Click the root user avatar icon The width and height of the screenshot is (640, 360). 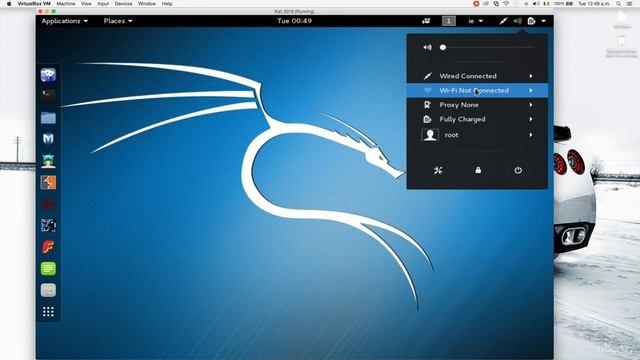(x=430, y=135)
